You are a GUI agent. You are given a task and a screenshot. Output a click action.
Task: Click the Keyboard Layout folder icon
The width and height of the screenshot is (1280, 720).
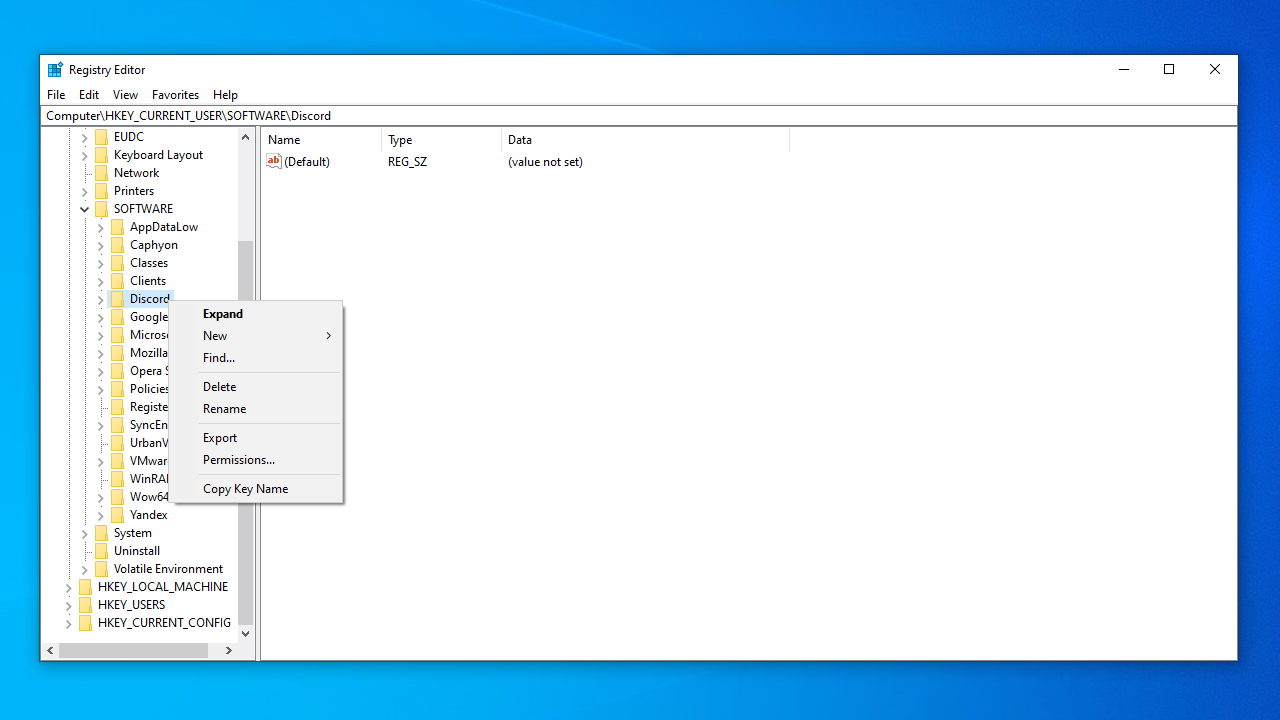click(x=101, y=155)
